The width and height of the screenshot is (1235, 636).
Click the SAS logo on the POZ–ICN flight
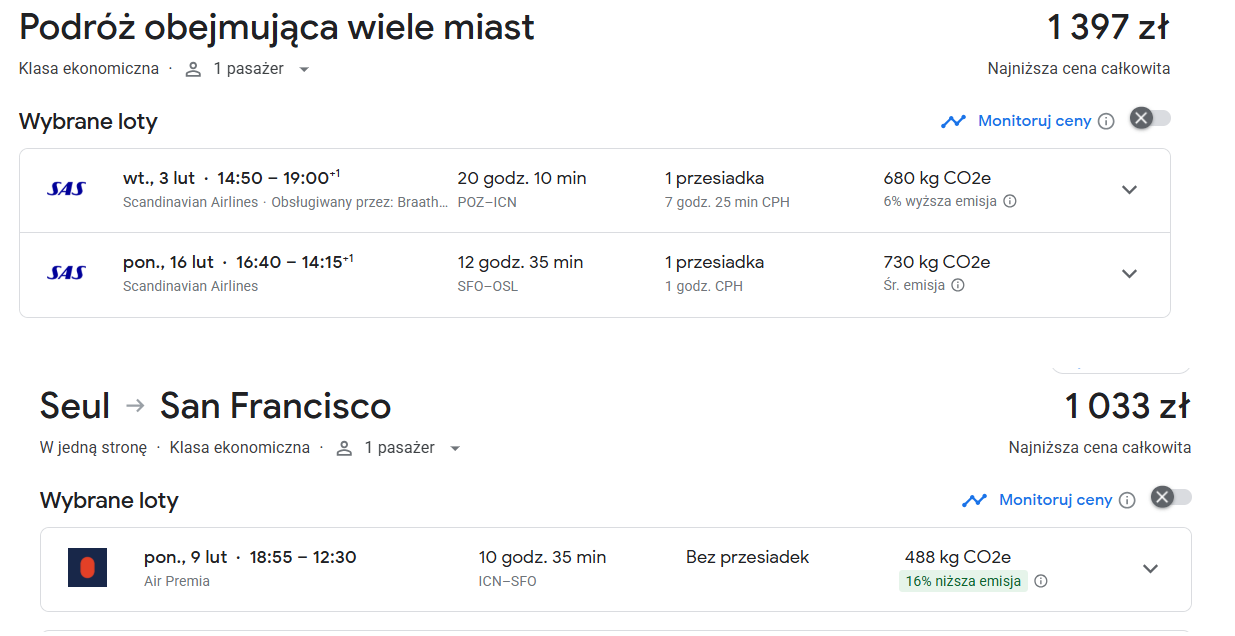pyautogui.click(x=66, y=189)
